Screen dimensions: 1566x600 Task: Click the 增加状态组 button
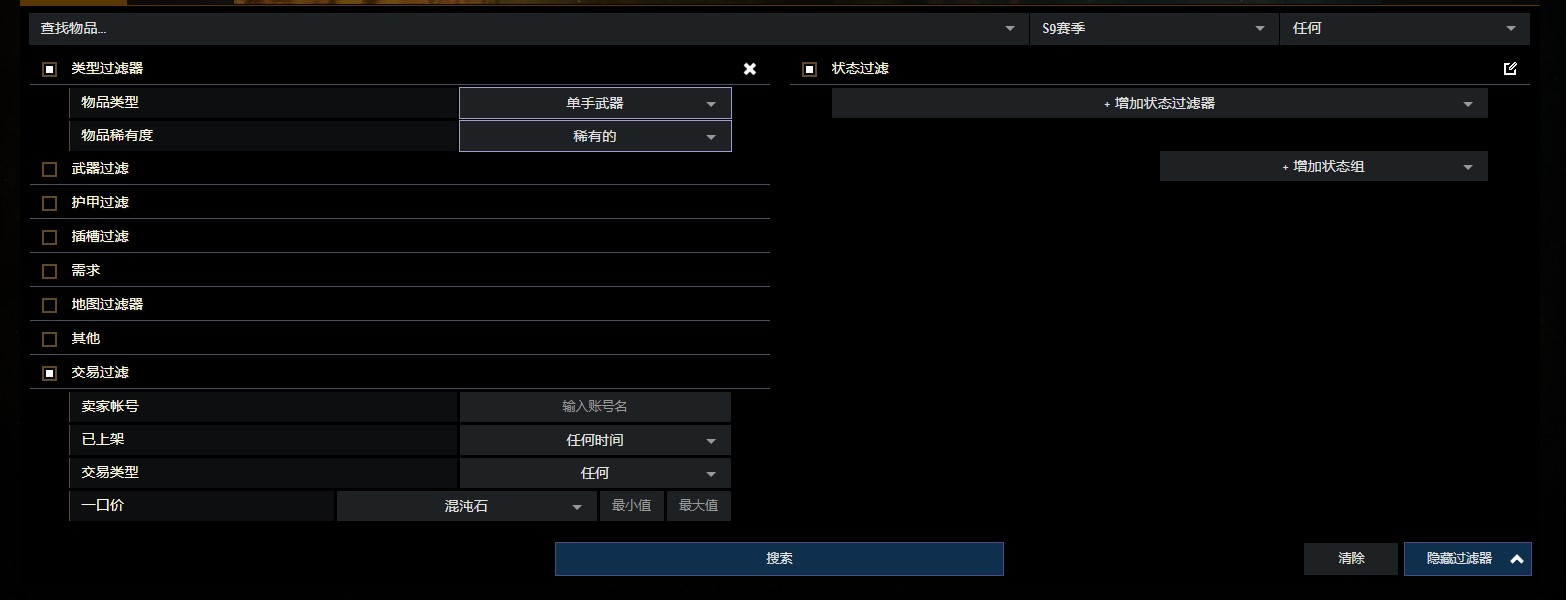[x=1323, y=166]
